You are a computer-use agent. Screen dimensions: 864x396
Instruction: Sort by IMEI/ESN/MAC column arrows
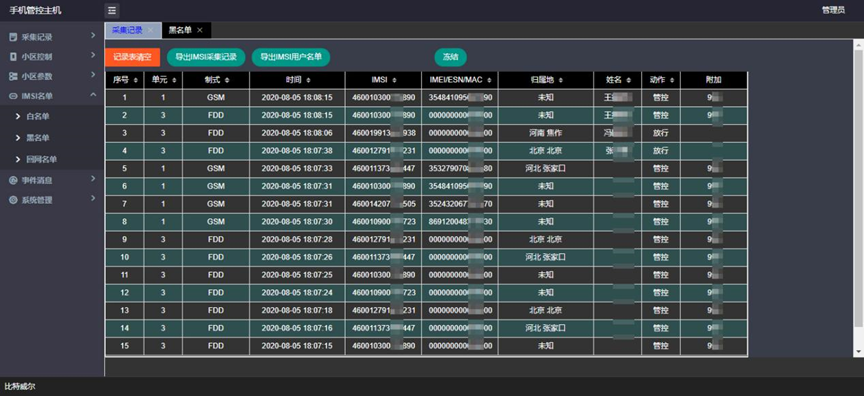(488, 80)
